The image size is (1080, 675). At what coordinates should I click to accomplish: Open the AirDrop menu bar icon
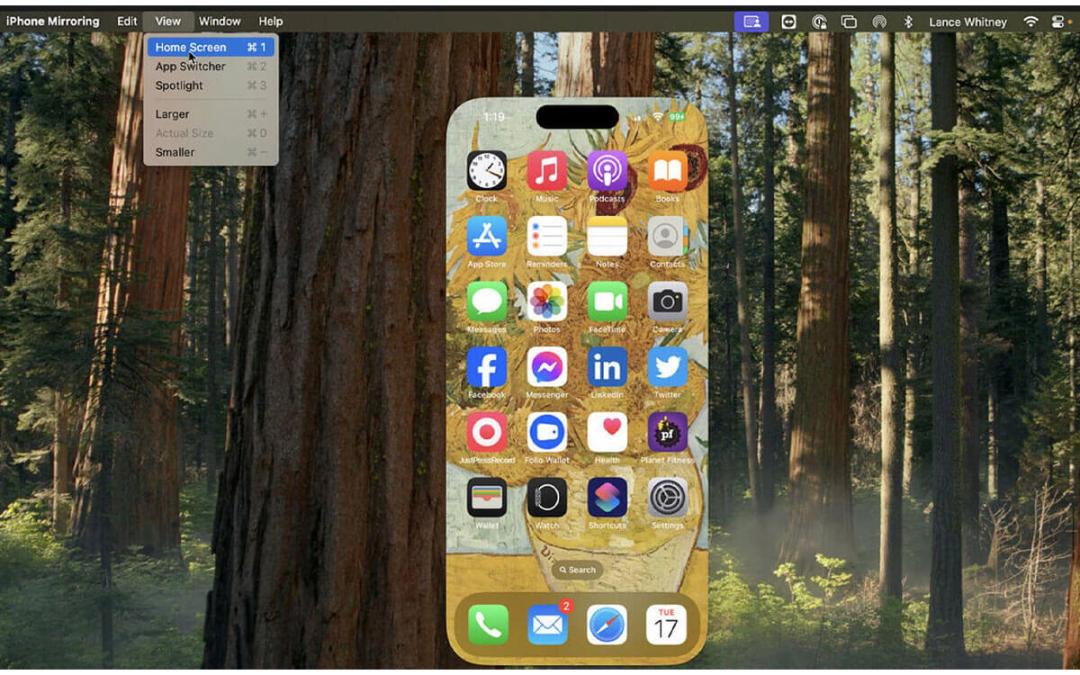tap(880, 22)
